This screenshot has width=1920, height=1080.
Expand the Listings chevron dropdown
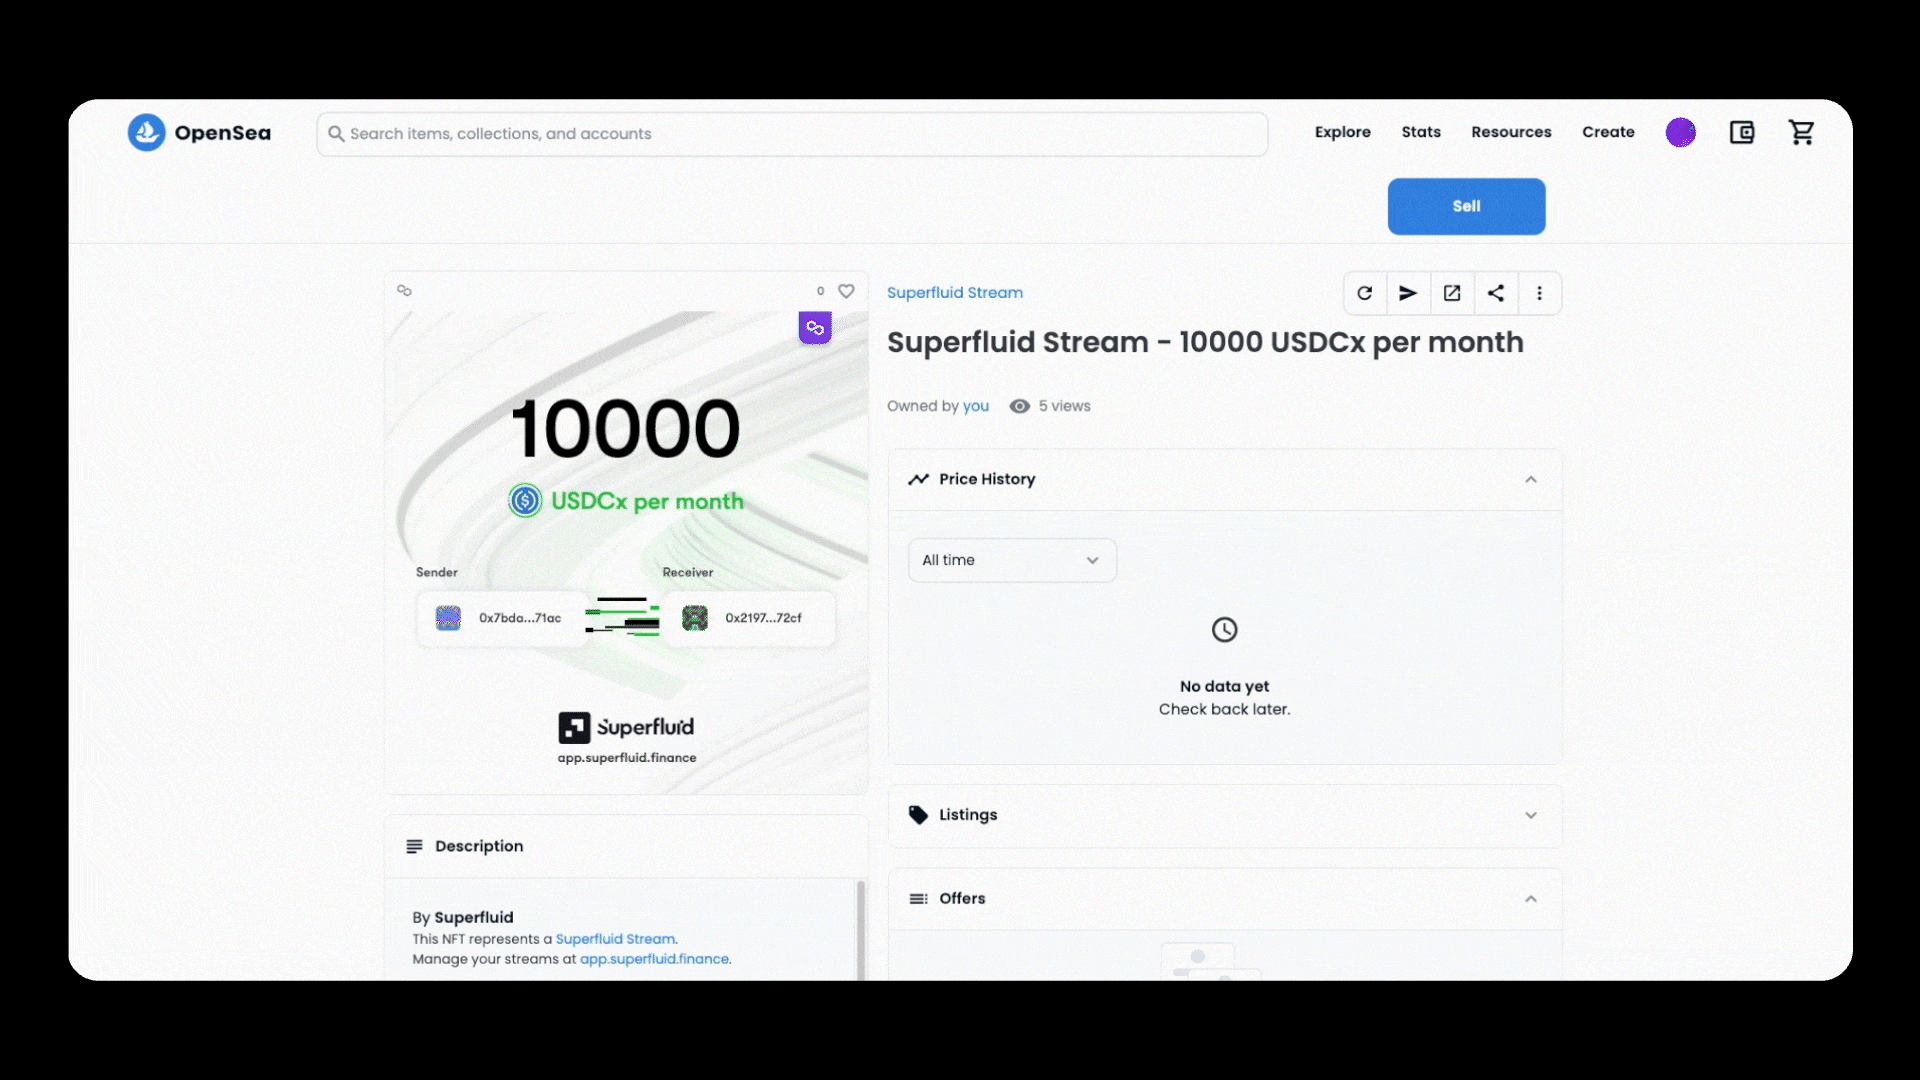pos(1530,815)
